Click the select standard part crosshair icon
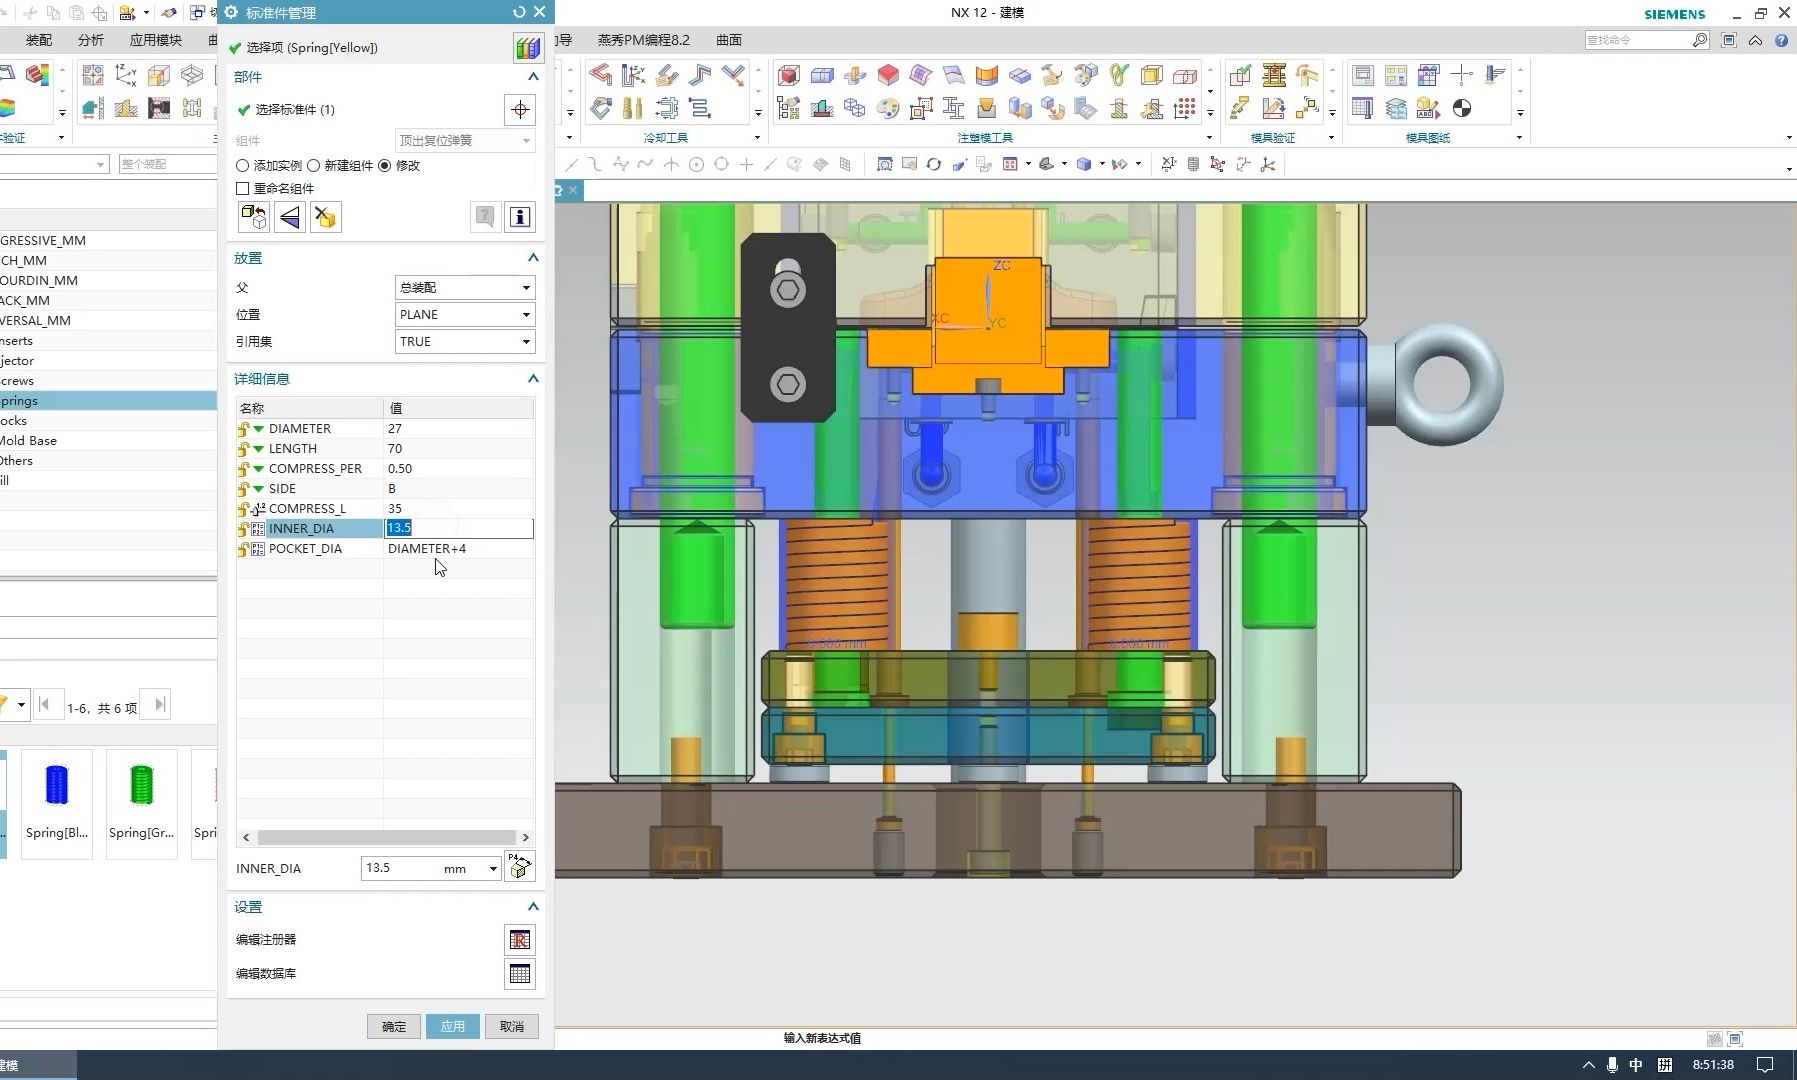This screenshot has width=1797, height=1080. [519, 110]
